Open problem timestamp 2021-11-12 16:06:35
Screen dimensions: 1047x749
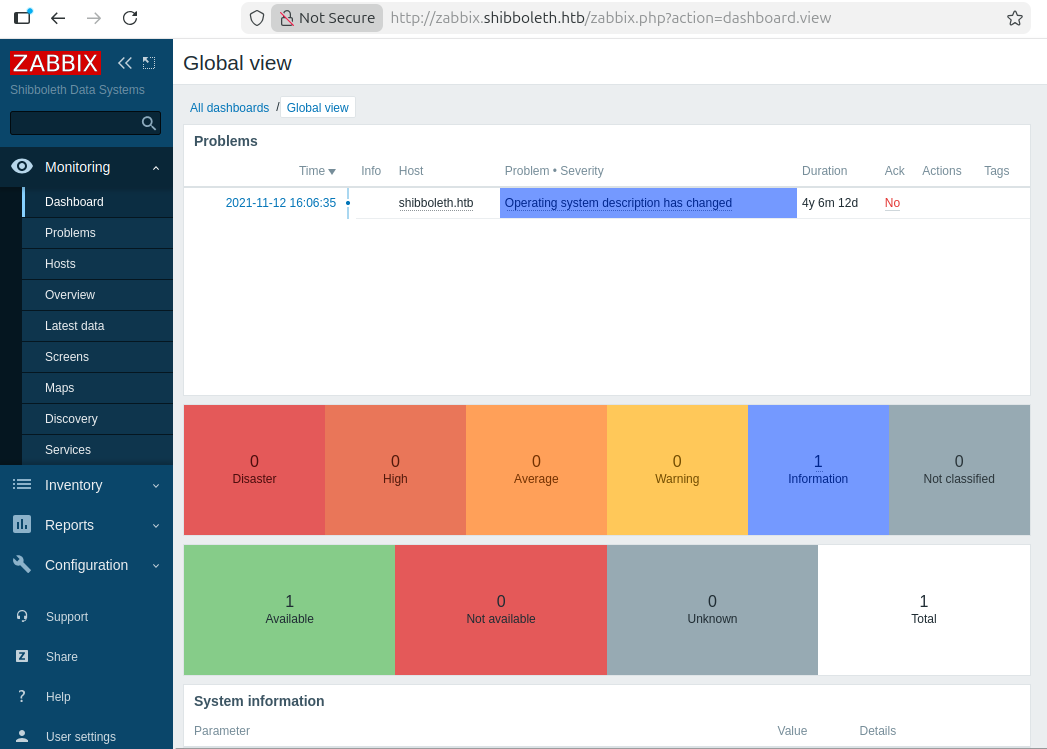point(280,203)
